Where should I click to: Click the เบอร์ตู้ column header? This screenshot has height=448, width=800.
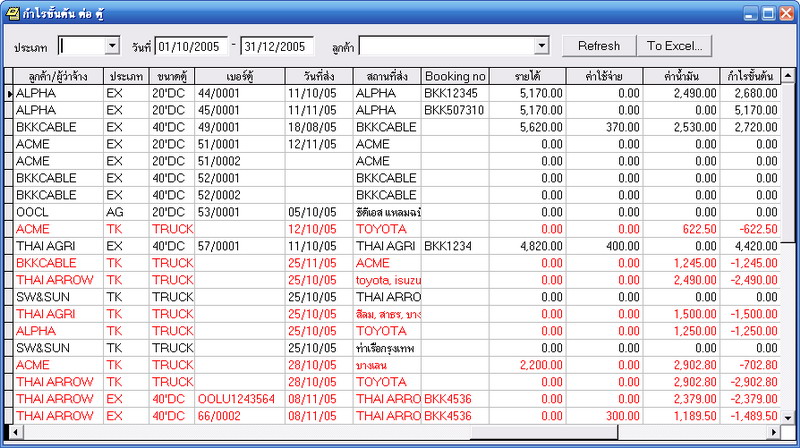coord(240,77)
